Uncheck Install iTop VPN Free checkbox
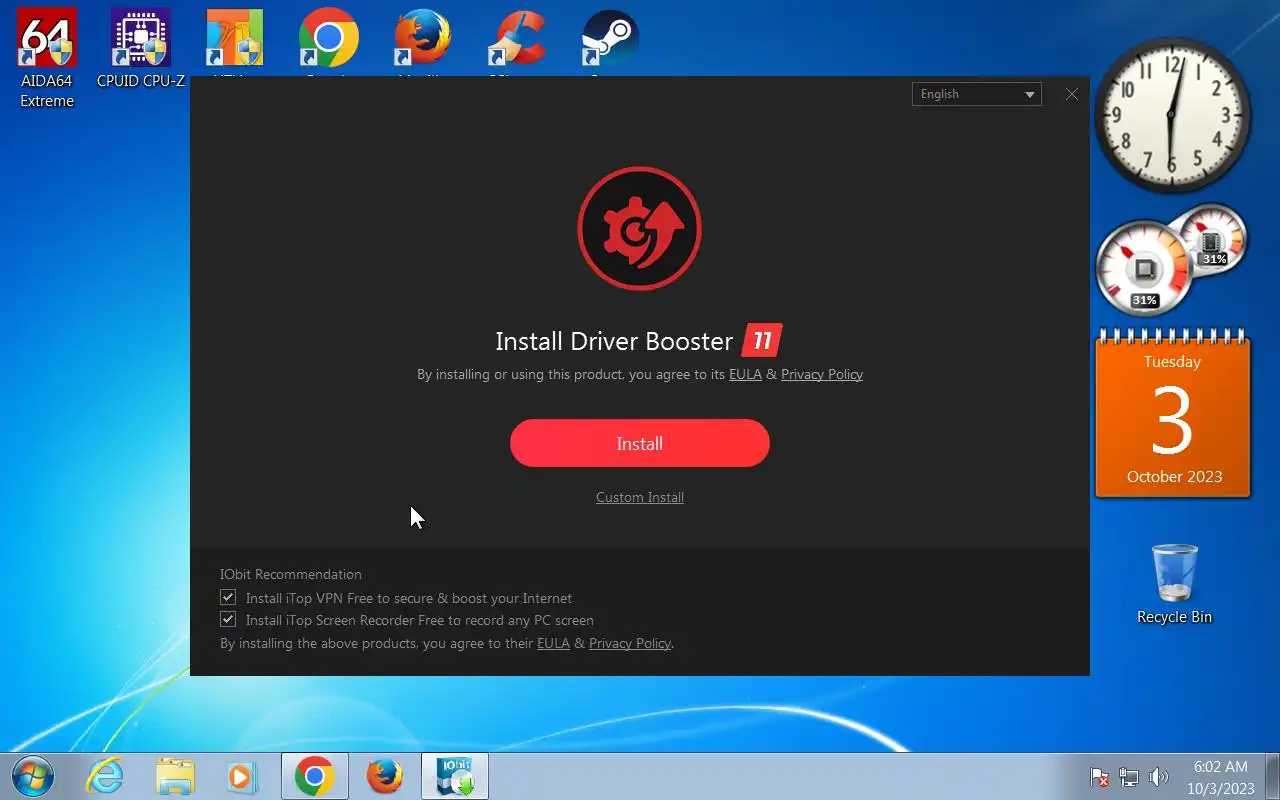Screen dimensions: 1280x800 click(228, 597)
